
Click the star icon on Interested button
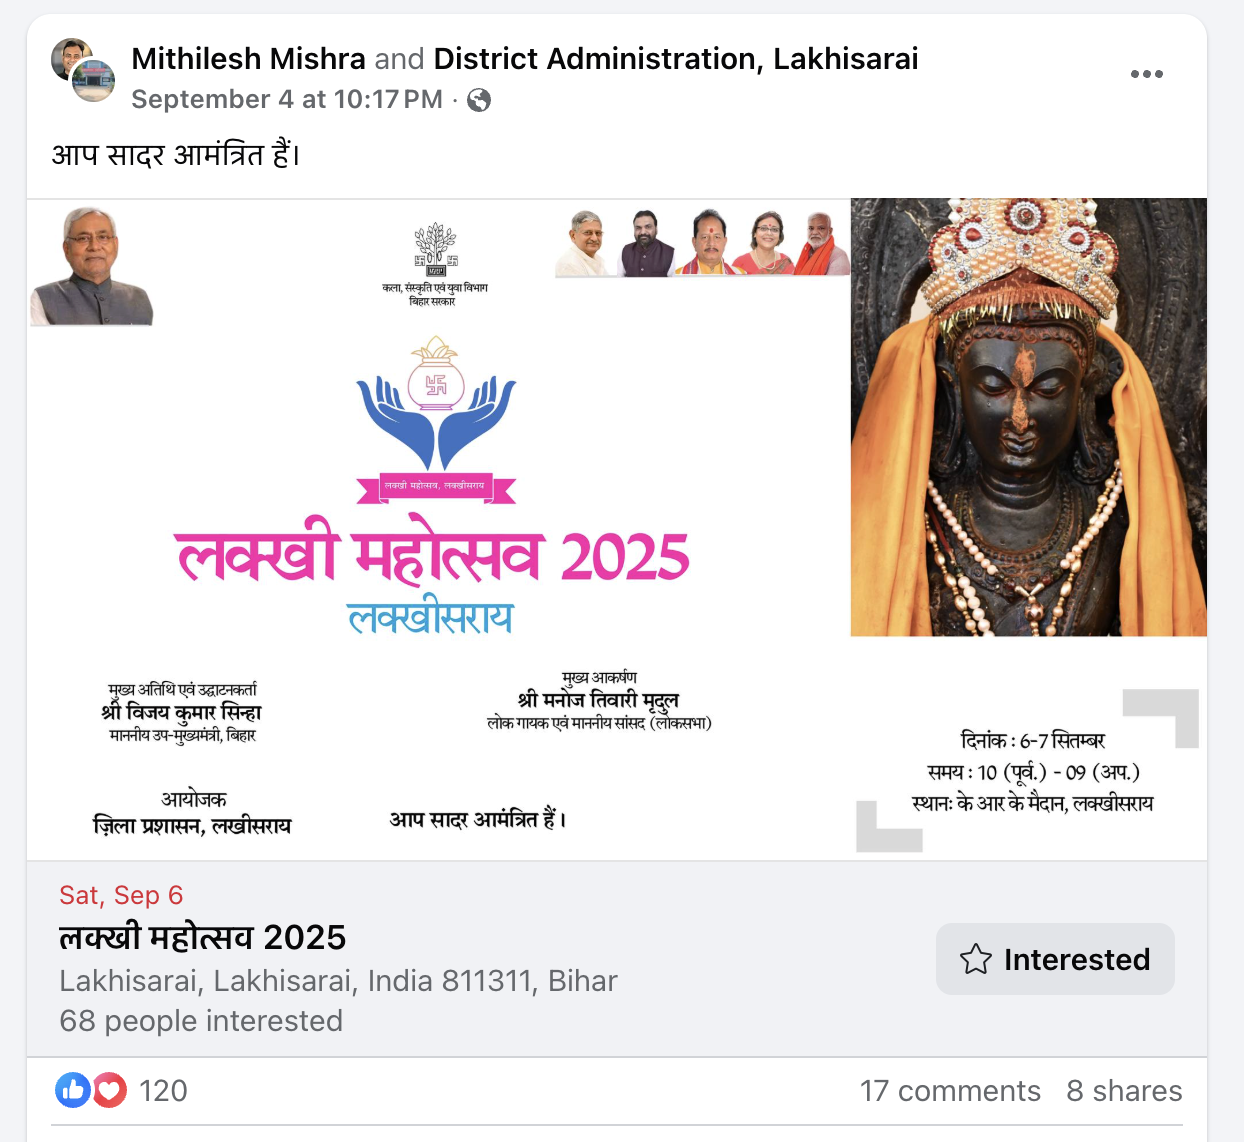975,959
